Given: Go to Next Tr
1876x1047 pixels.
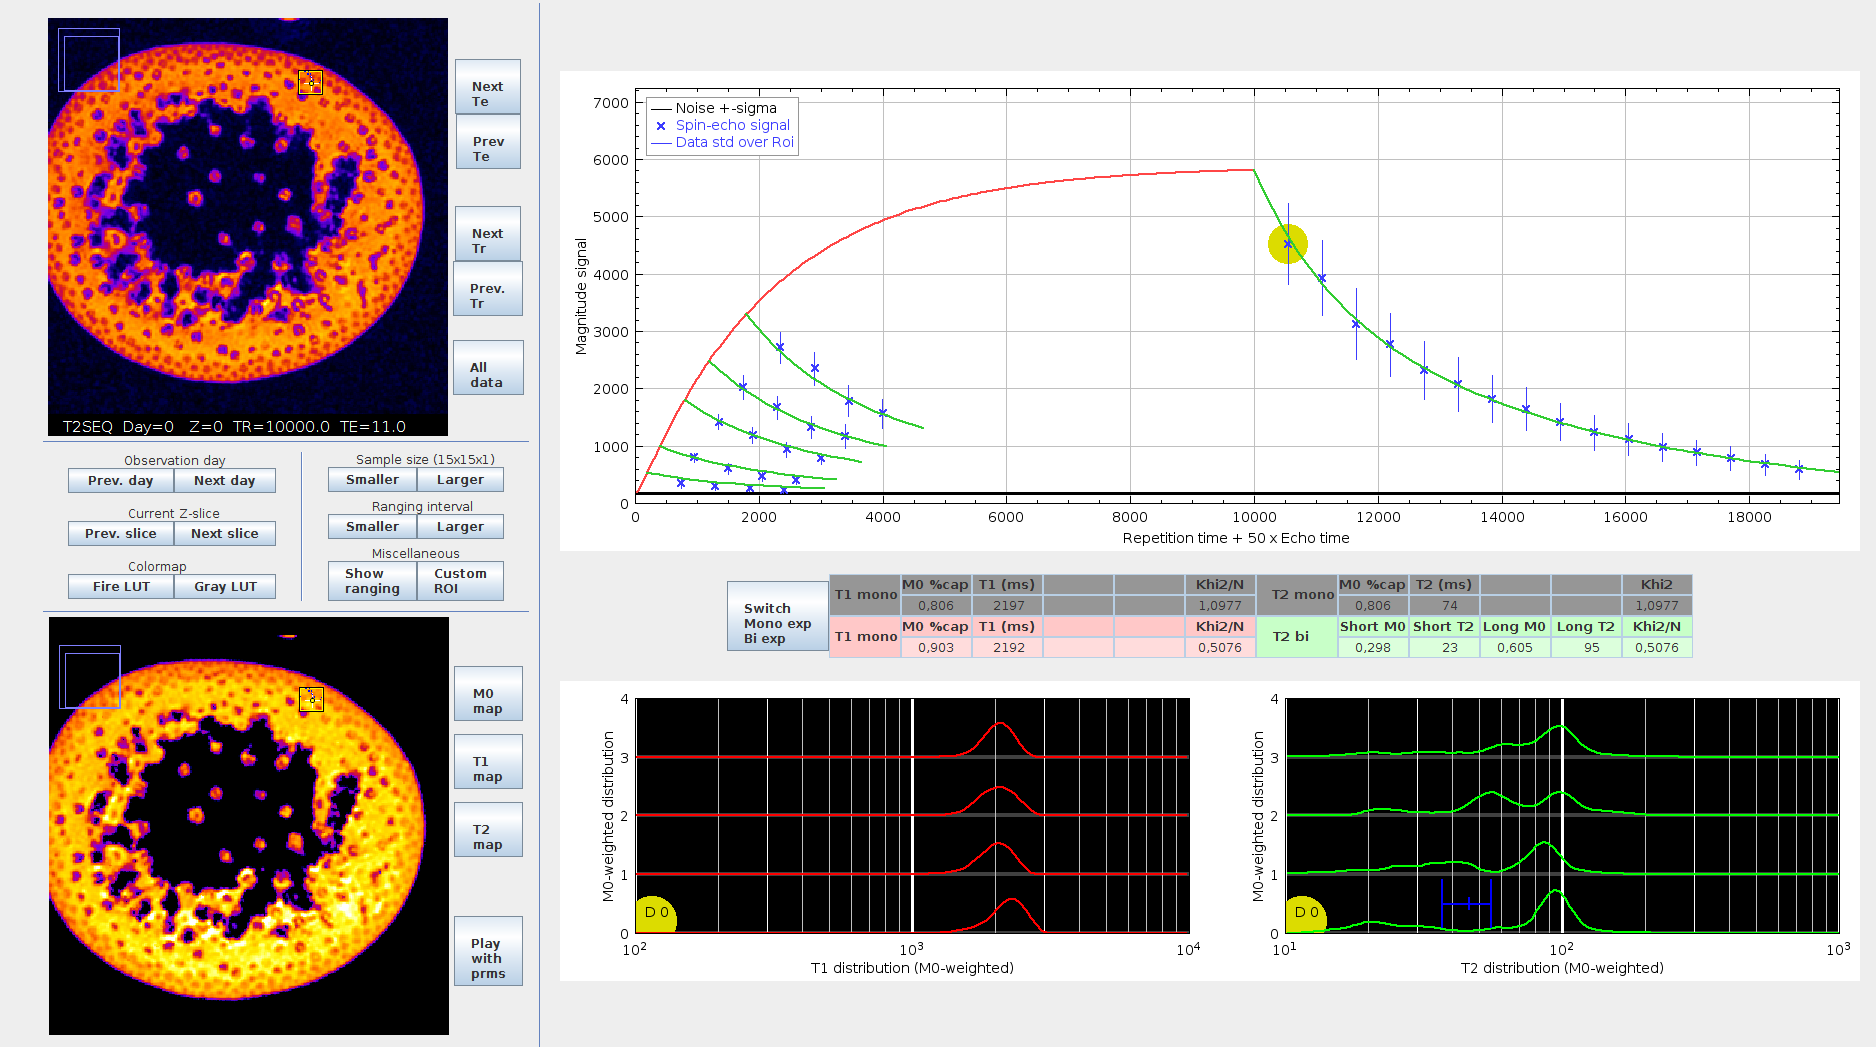Looking at the screenshot, I should [x=488, y=234].
